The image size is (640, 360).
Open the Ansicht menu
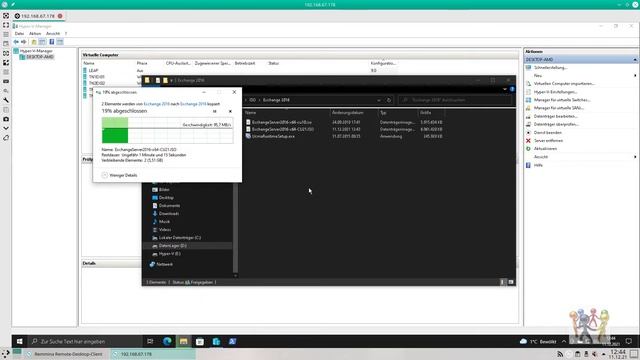click(x=53, y=33)
